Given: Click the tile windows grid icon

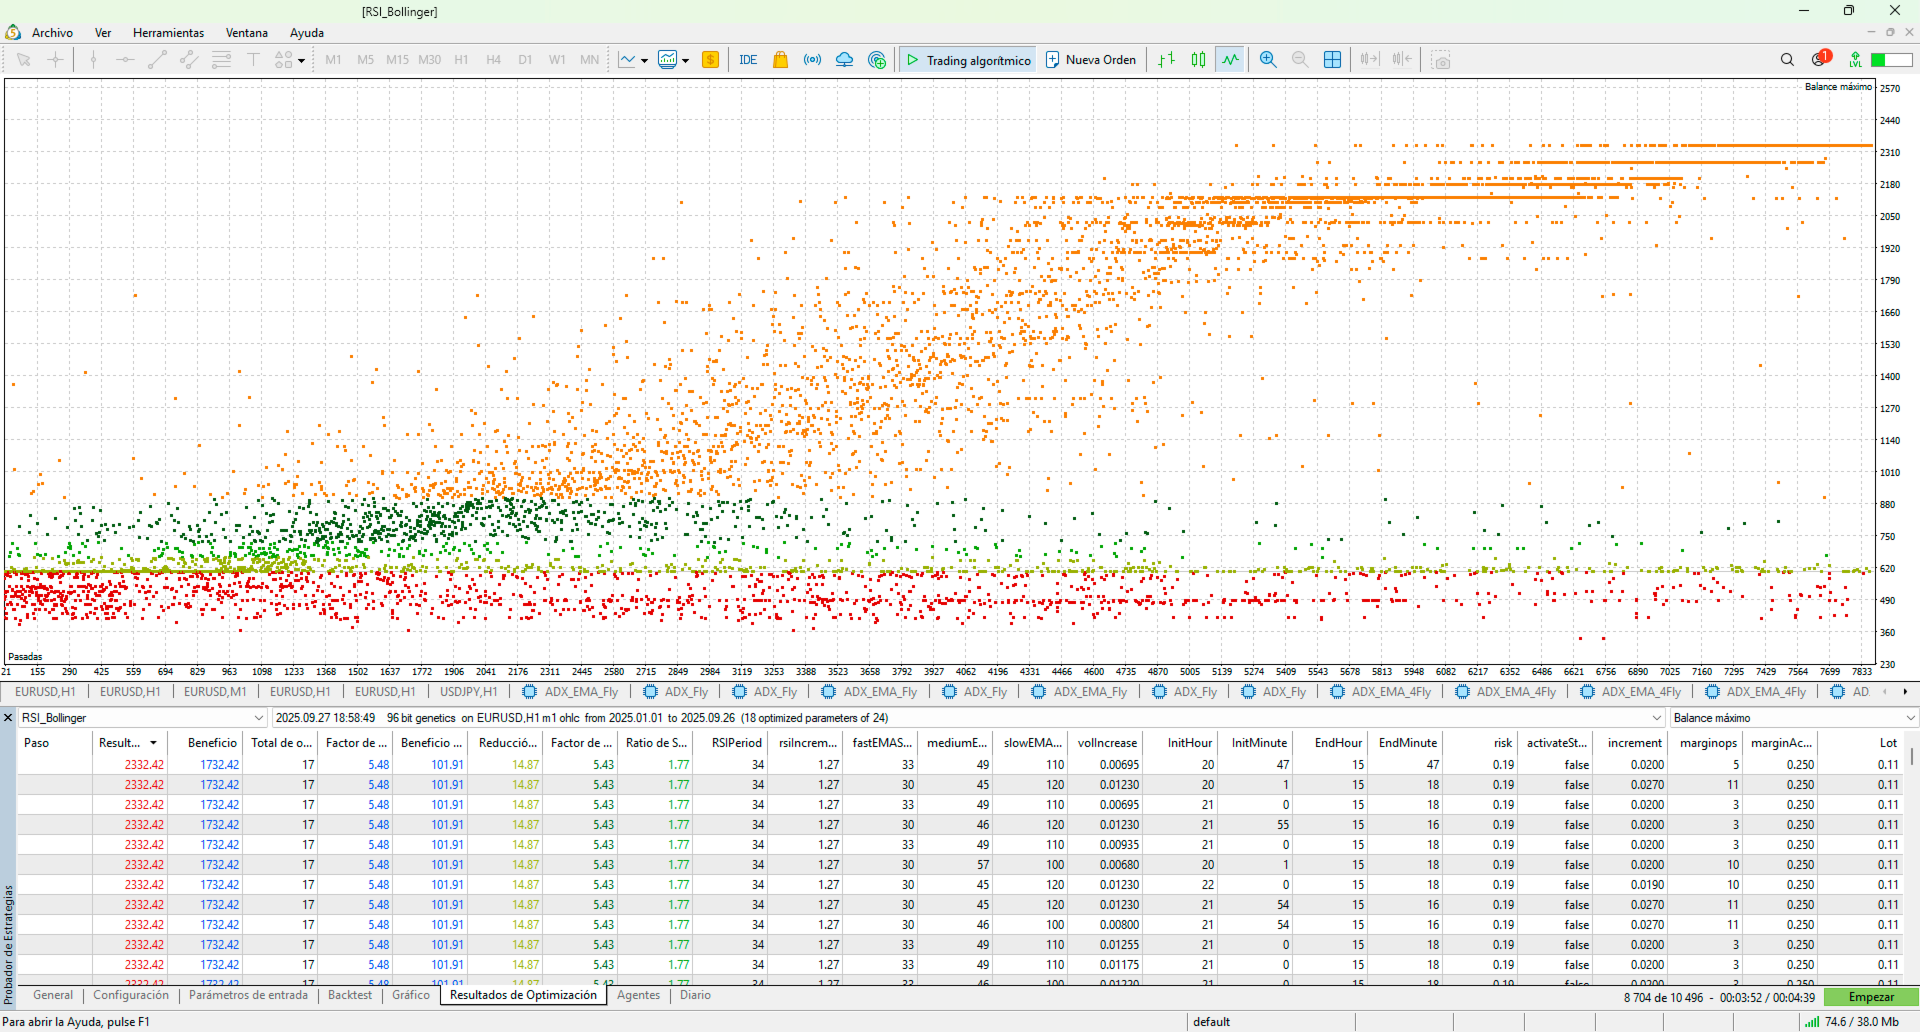Looking at the screenshot, I should [1332, 60].
